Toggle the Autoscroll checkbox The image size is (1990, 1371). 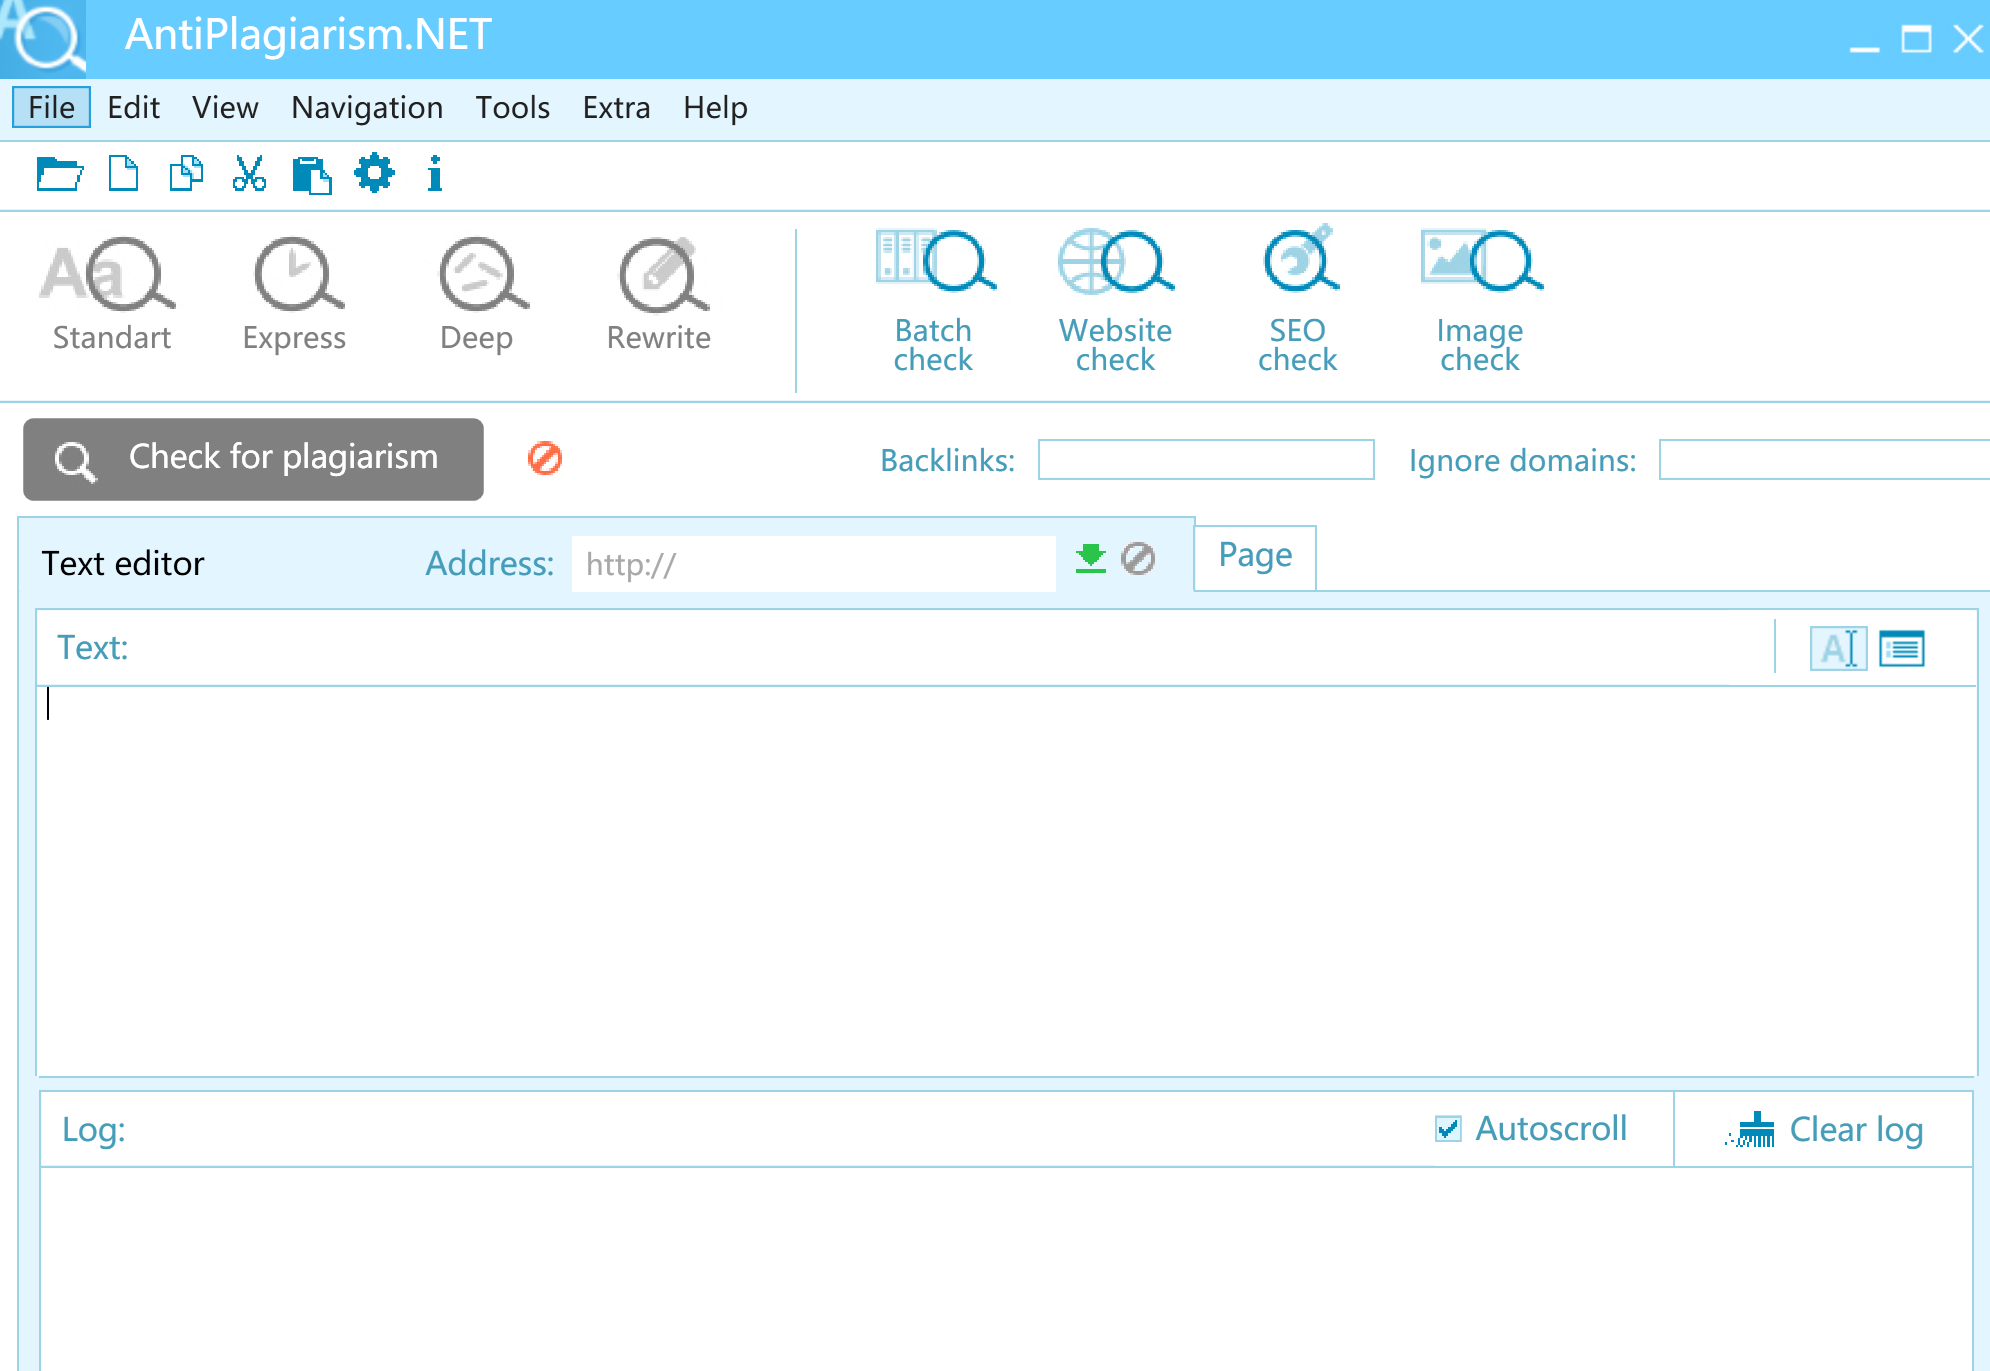(x=1448, y=1129)
